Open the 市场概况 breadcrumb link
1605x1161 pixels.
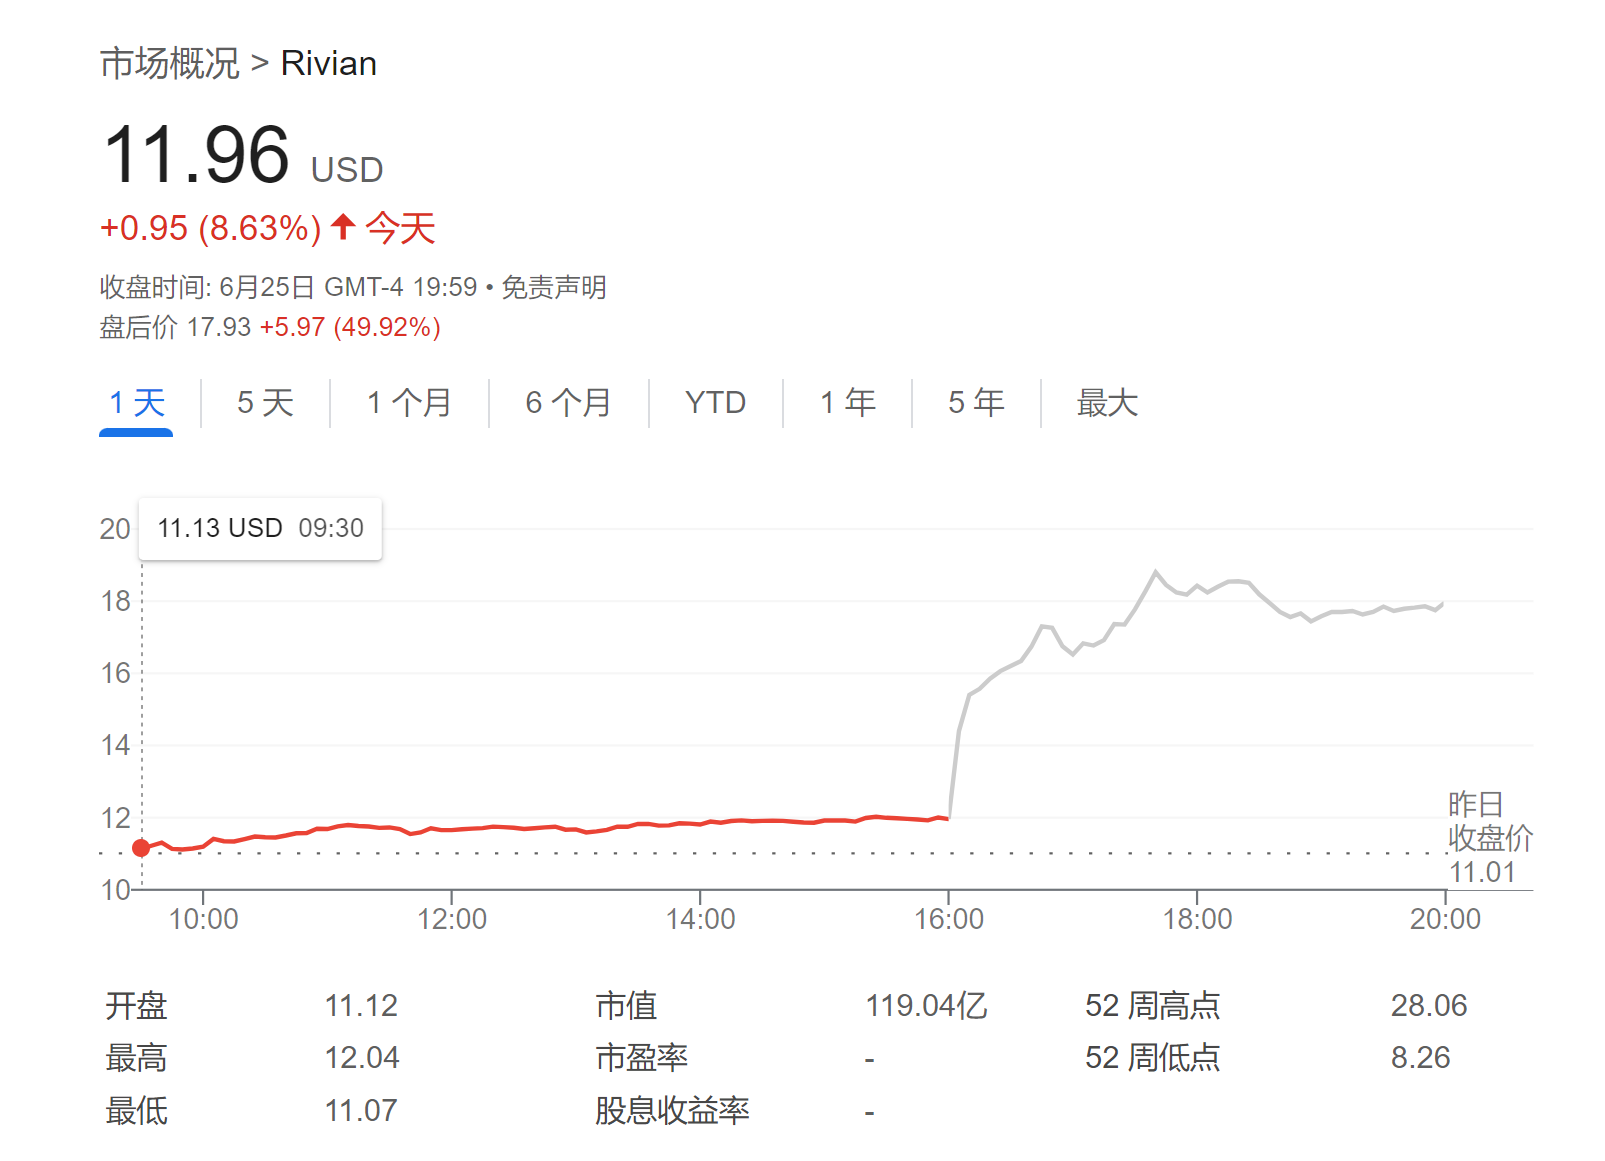(x=170, y=63)
